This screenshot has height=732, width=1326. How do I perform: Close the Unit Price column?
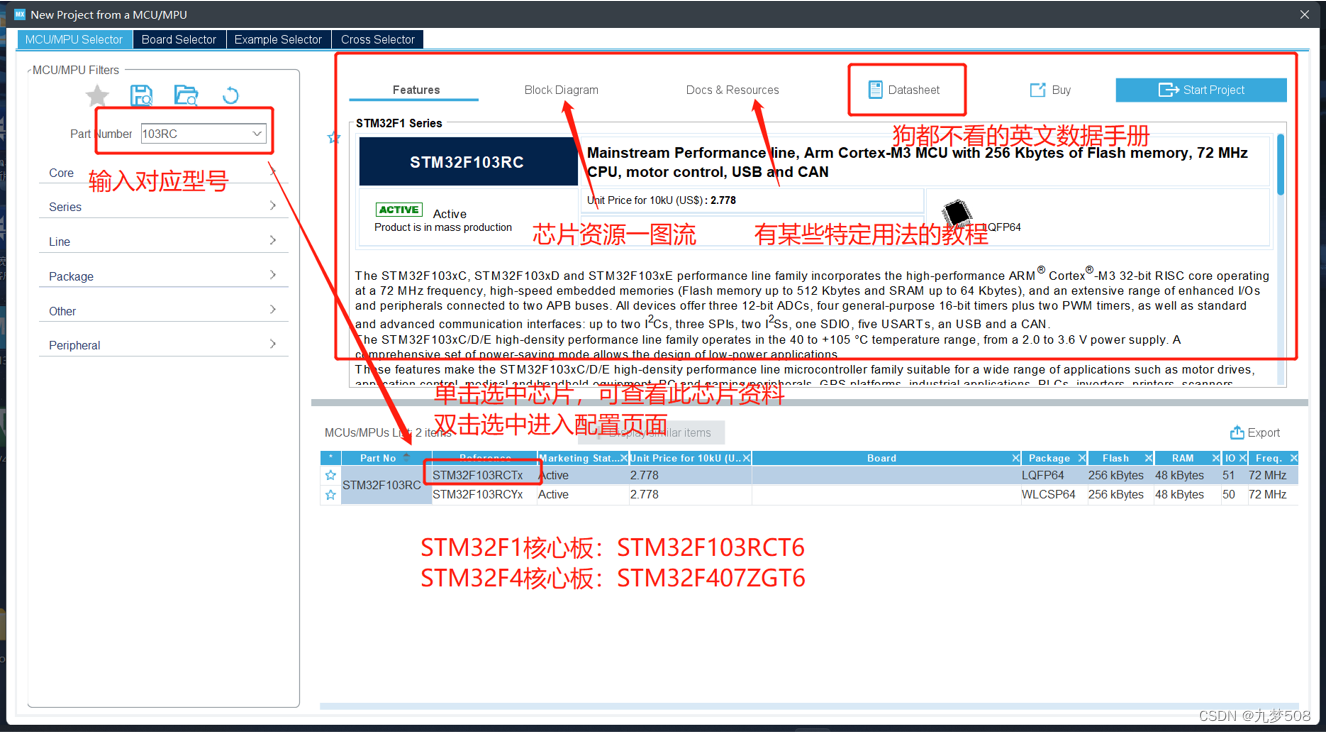[x=746, y=458]
